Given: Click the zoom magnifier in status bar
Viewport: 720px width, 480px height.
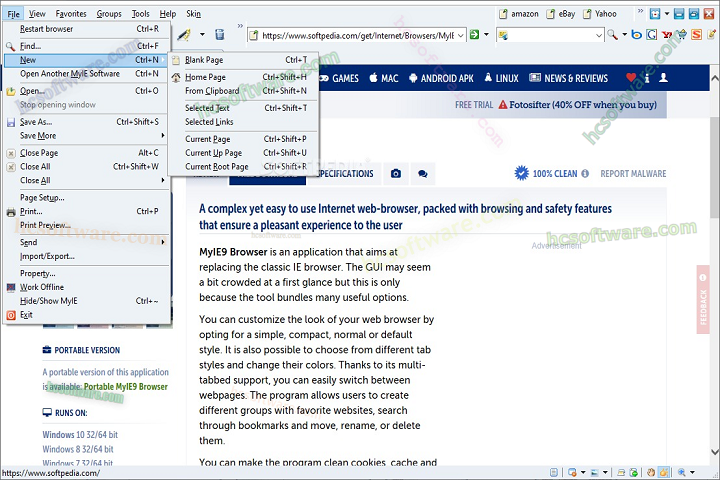Looking at the screenshot, I should (682, 472).
